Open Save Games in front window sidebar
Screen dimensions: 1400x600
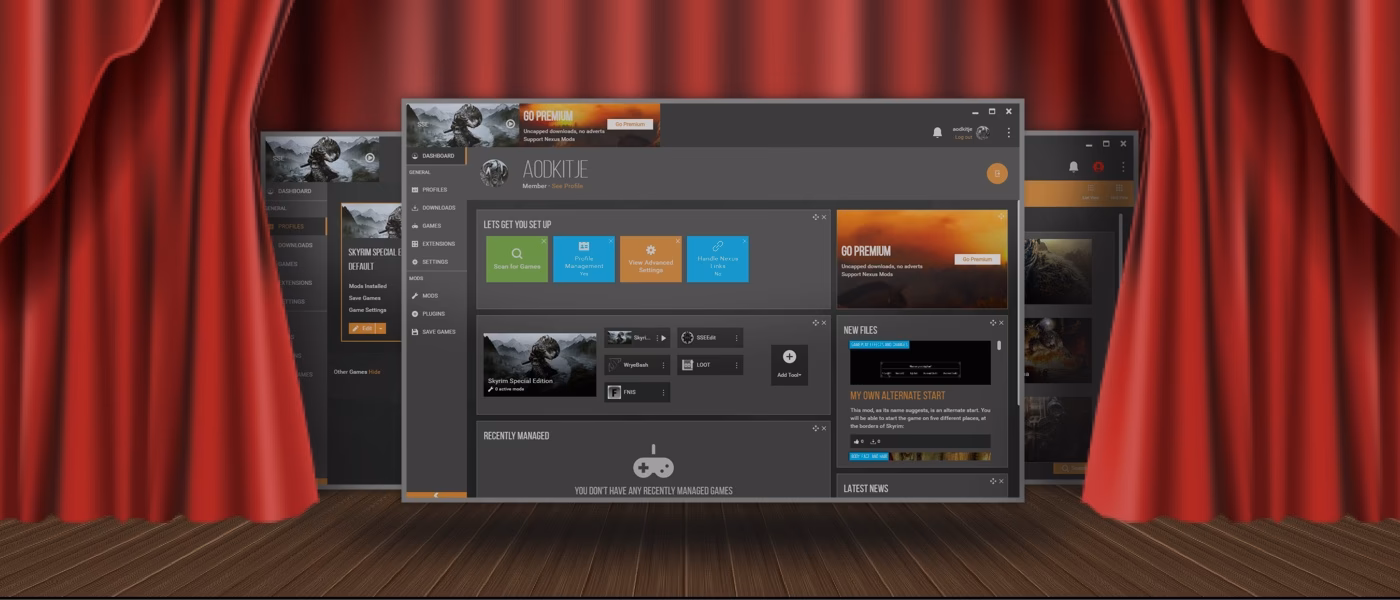(x=436, y=331)
